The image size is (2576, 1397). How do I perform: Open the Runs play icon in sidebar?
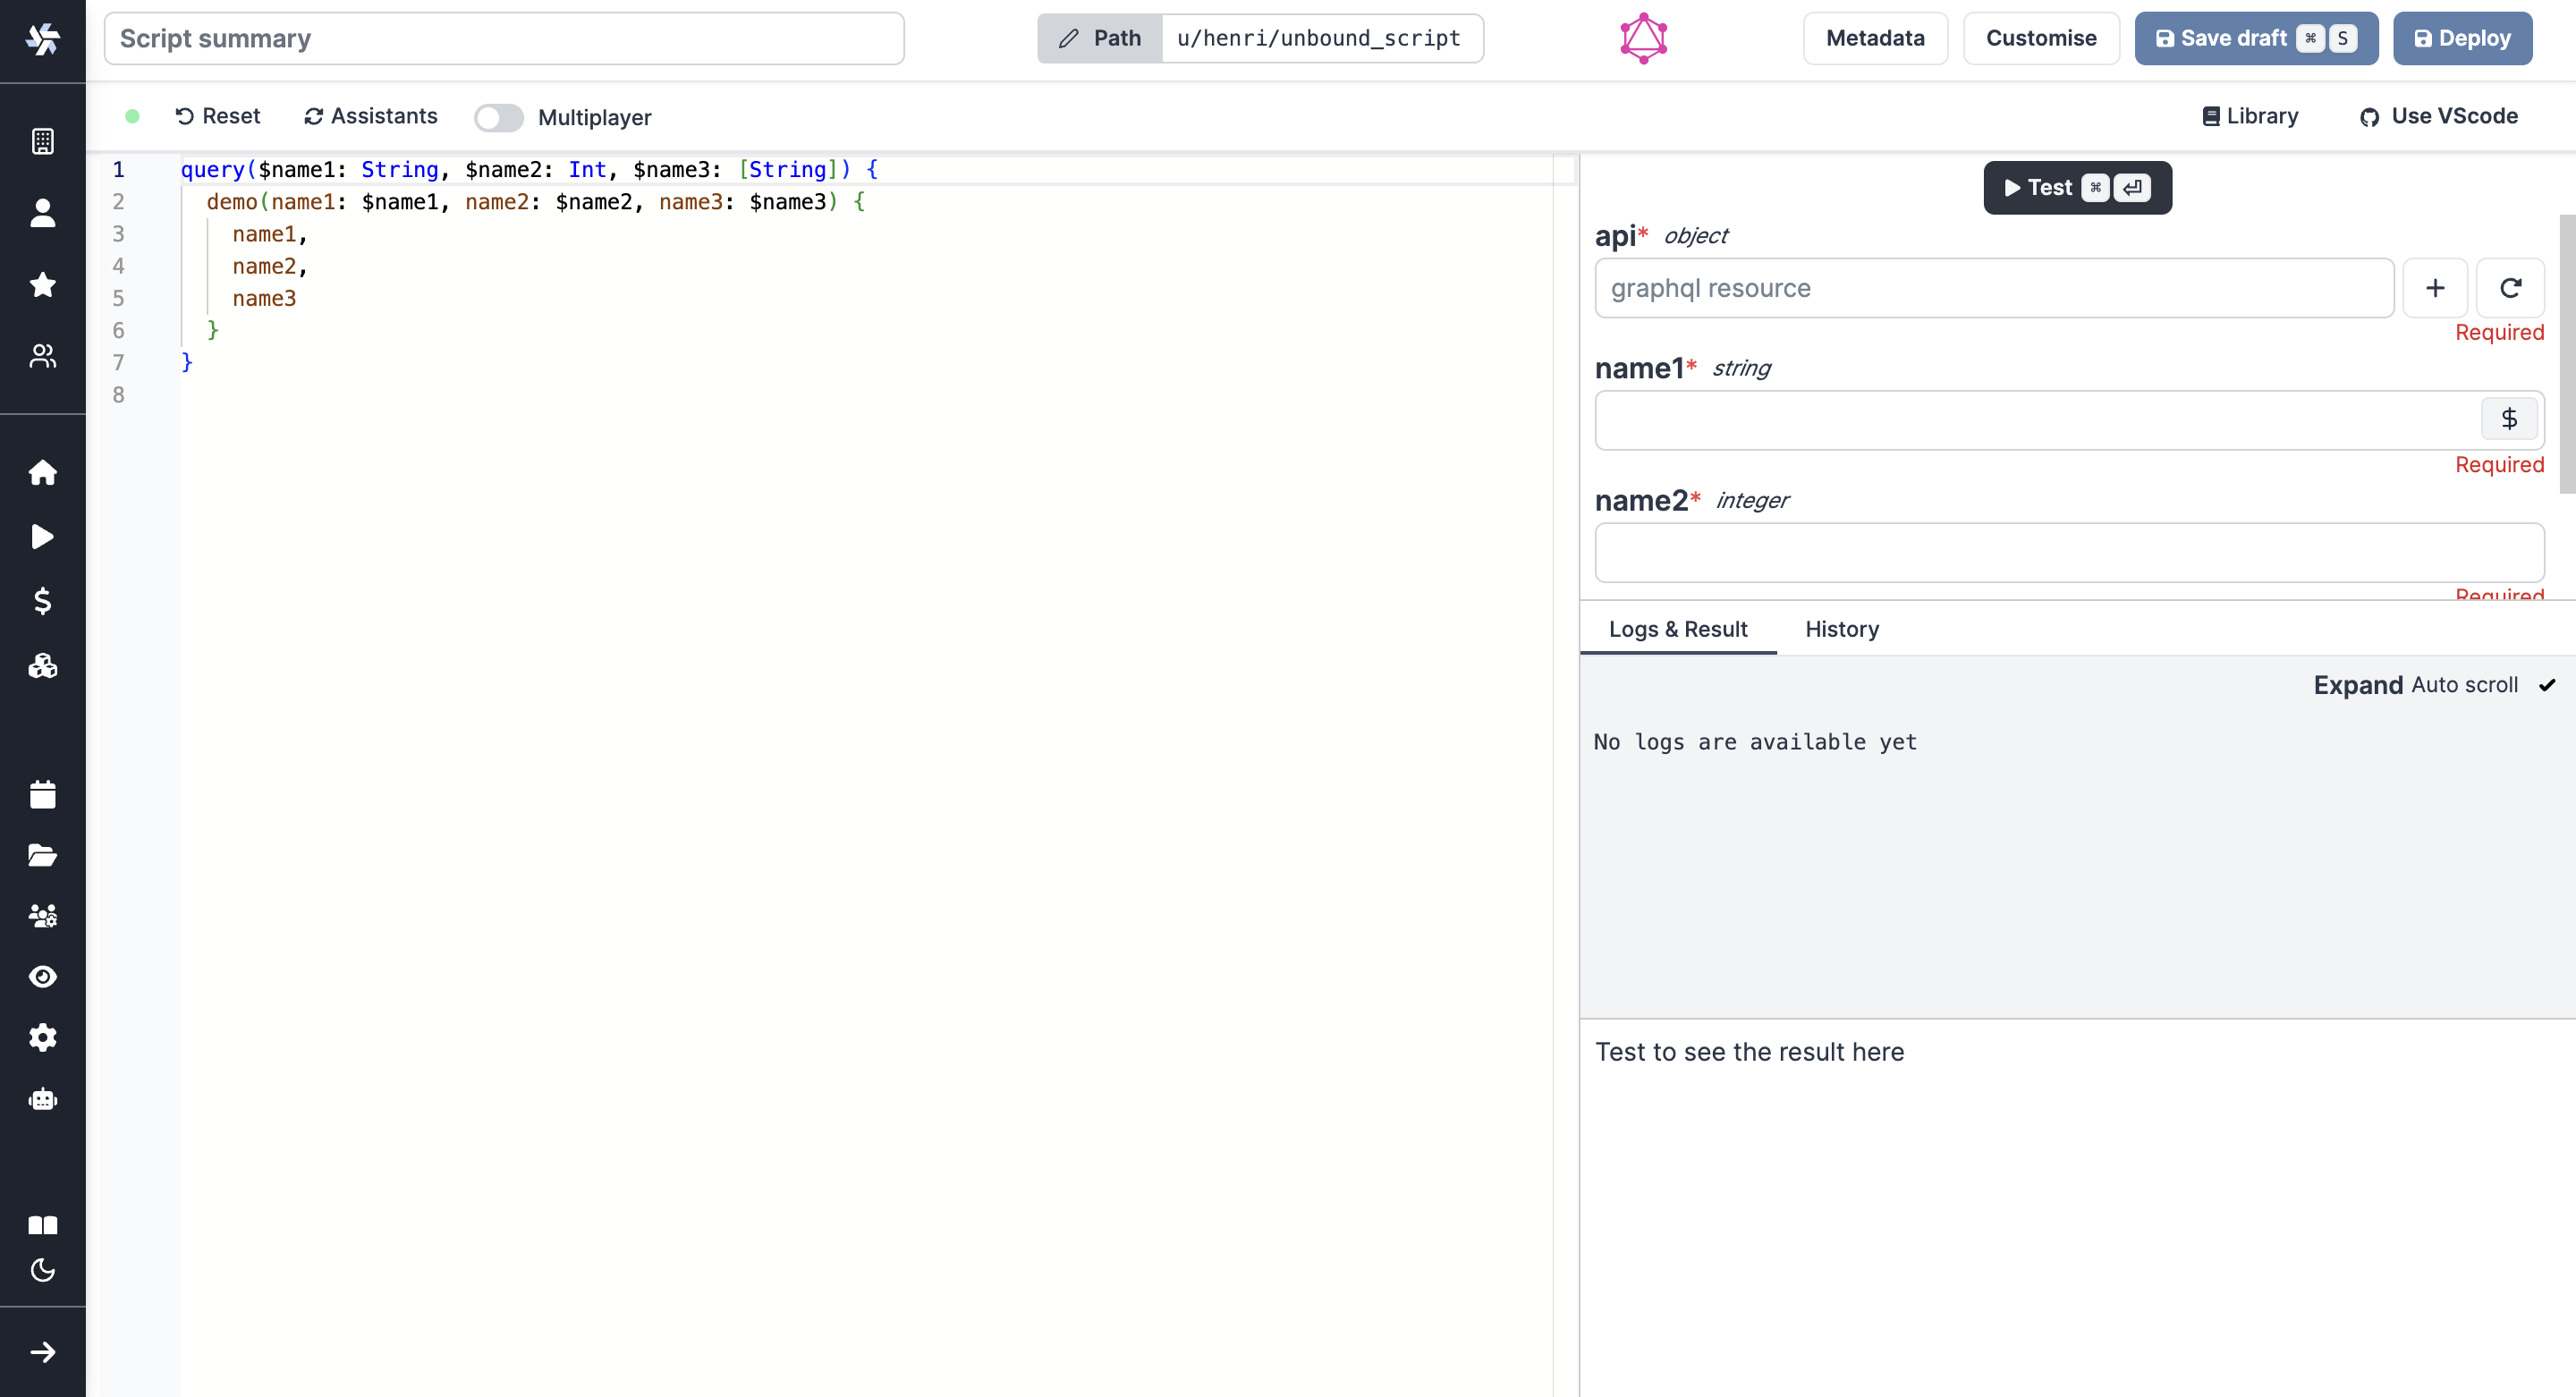pos(43,537)
